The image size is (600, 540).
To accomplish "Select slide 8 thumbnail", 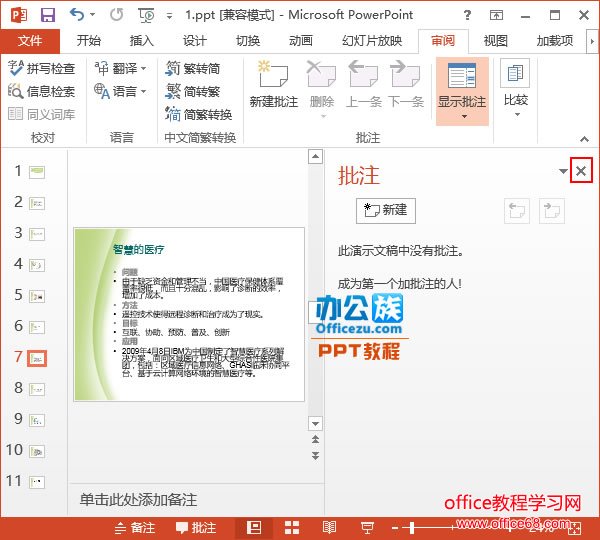I will tap(37, 389).
